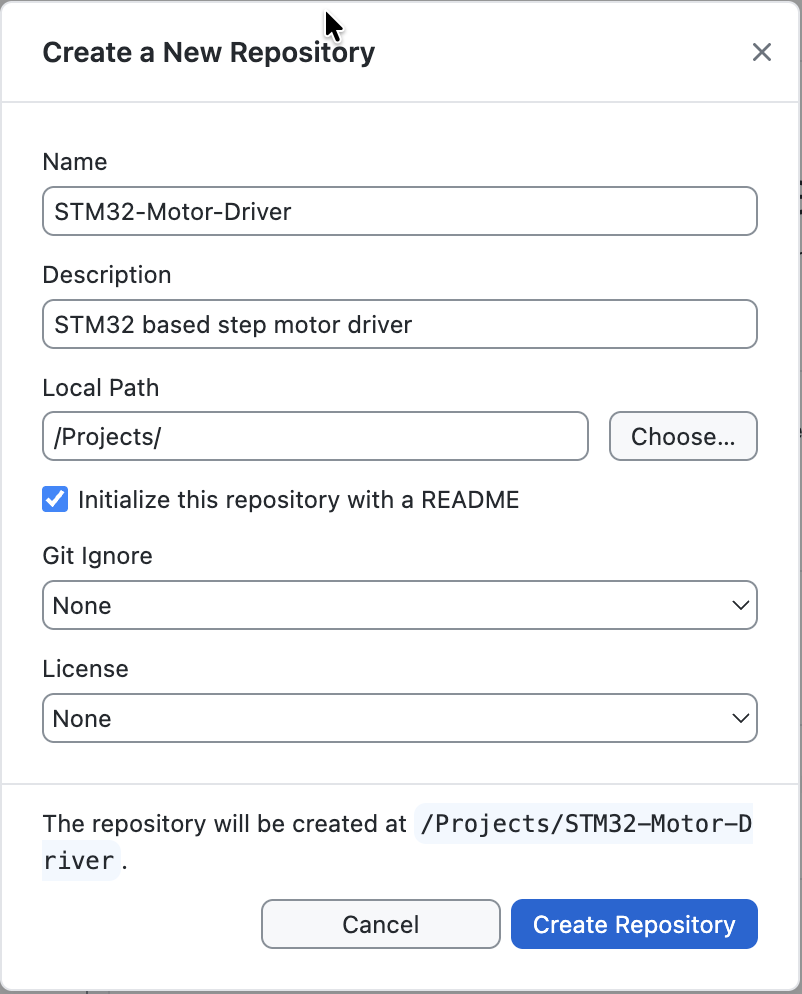Click Create Repository
The image size is (802, 994).
(x=634, y=924)
